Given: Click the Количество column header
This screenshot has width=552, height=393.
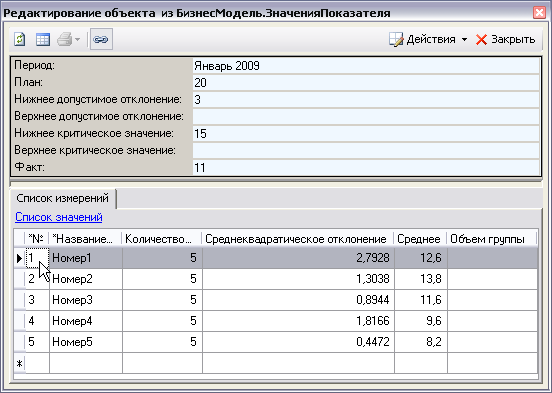Looking at the screenshot, I should click(x=162, y=239).
